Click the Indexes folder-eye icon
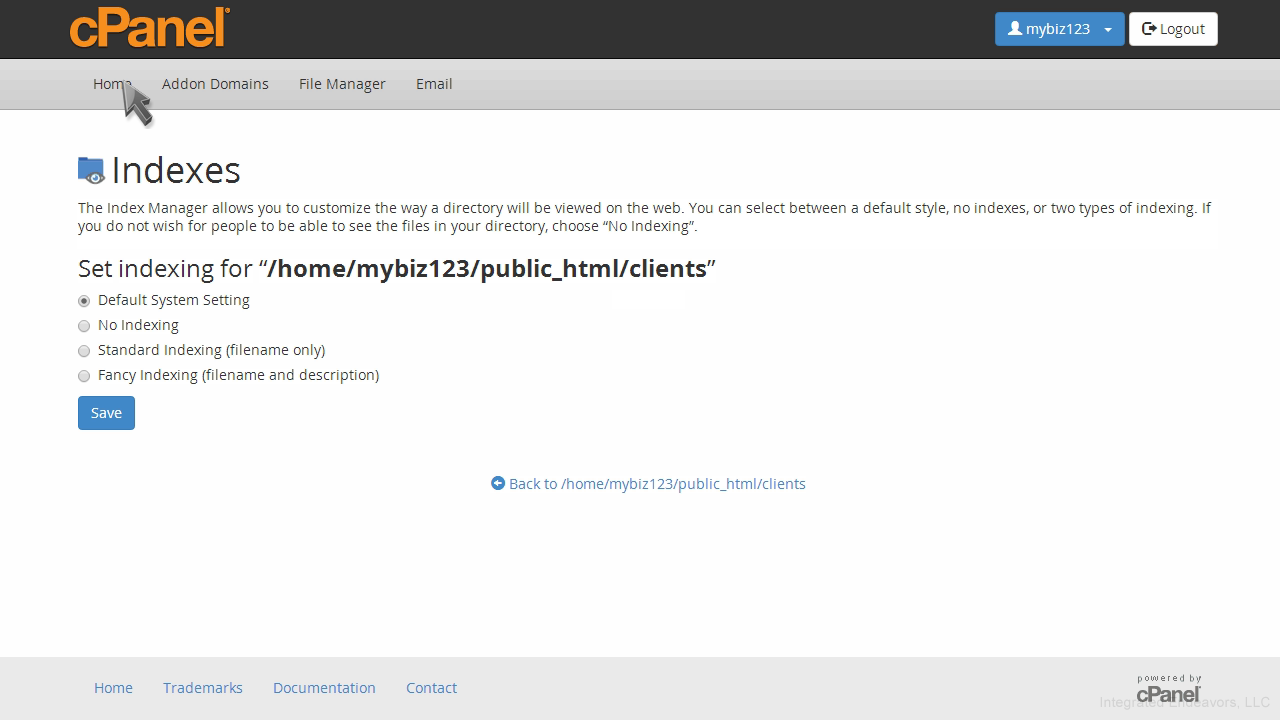Image resolution: width=1280 pixels, height=720 pixels. (91, 171)
